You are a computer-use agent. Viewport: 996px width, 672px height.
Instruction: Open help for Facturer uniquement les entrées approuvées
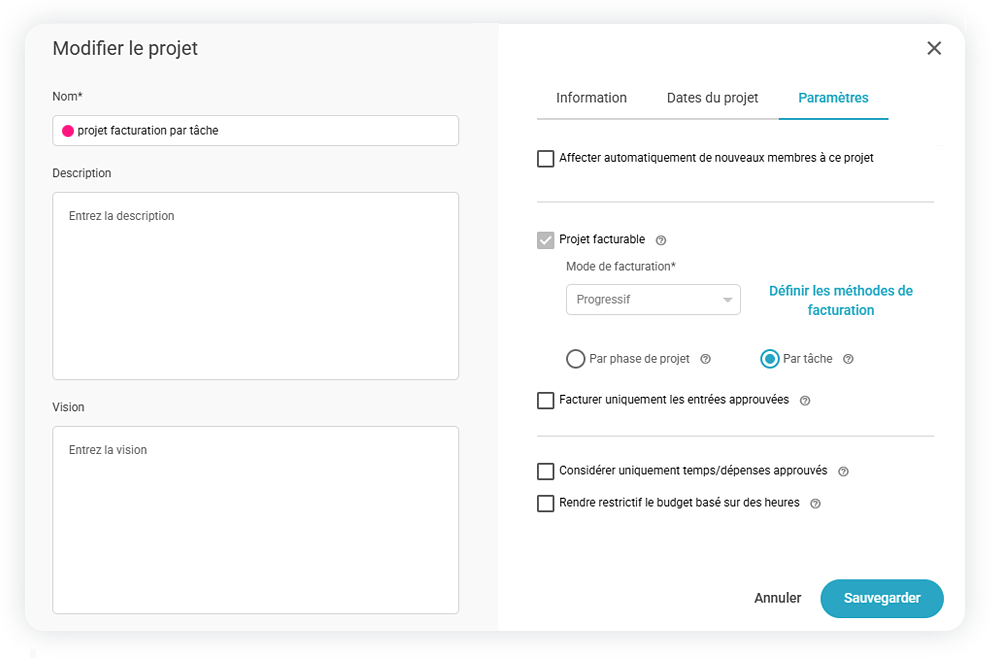click(x=805, y=401)
